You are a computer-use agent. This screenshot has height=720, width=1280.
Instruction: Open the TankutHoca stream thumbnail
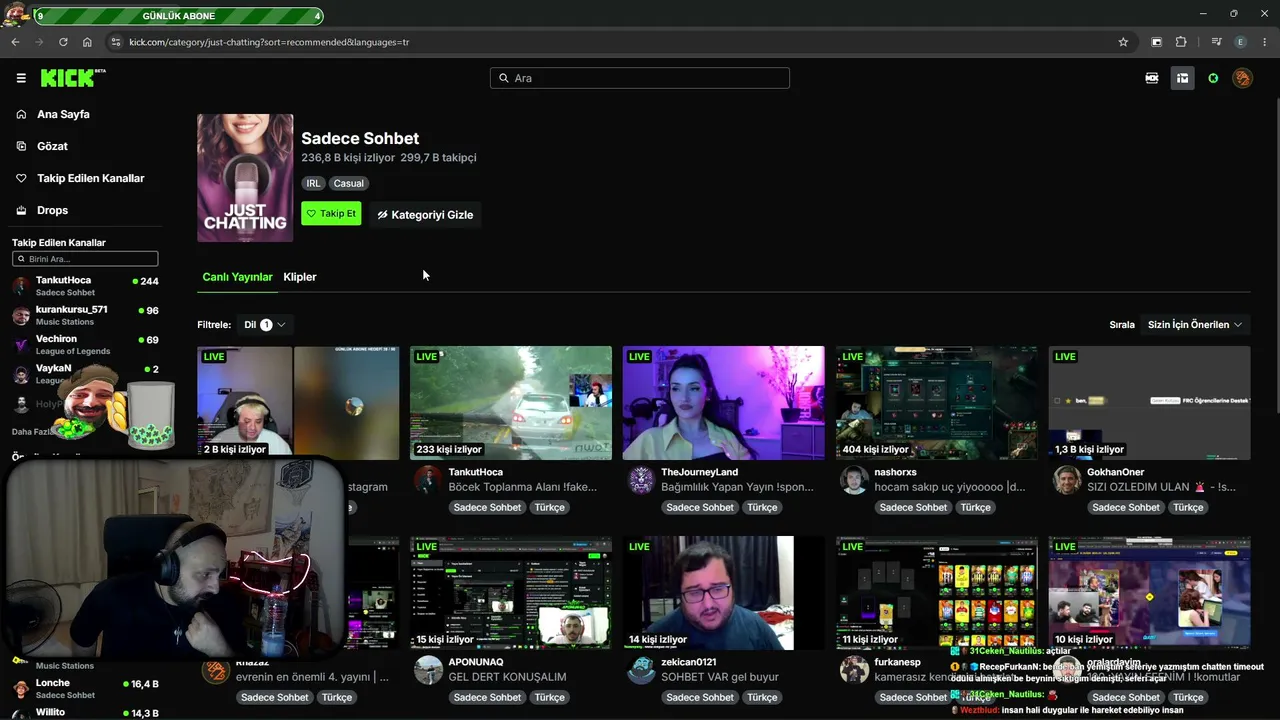click(x=511, y=403)
